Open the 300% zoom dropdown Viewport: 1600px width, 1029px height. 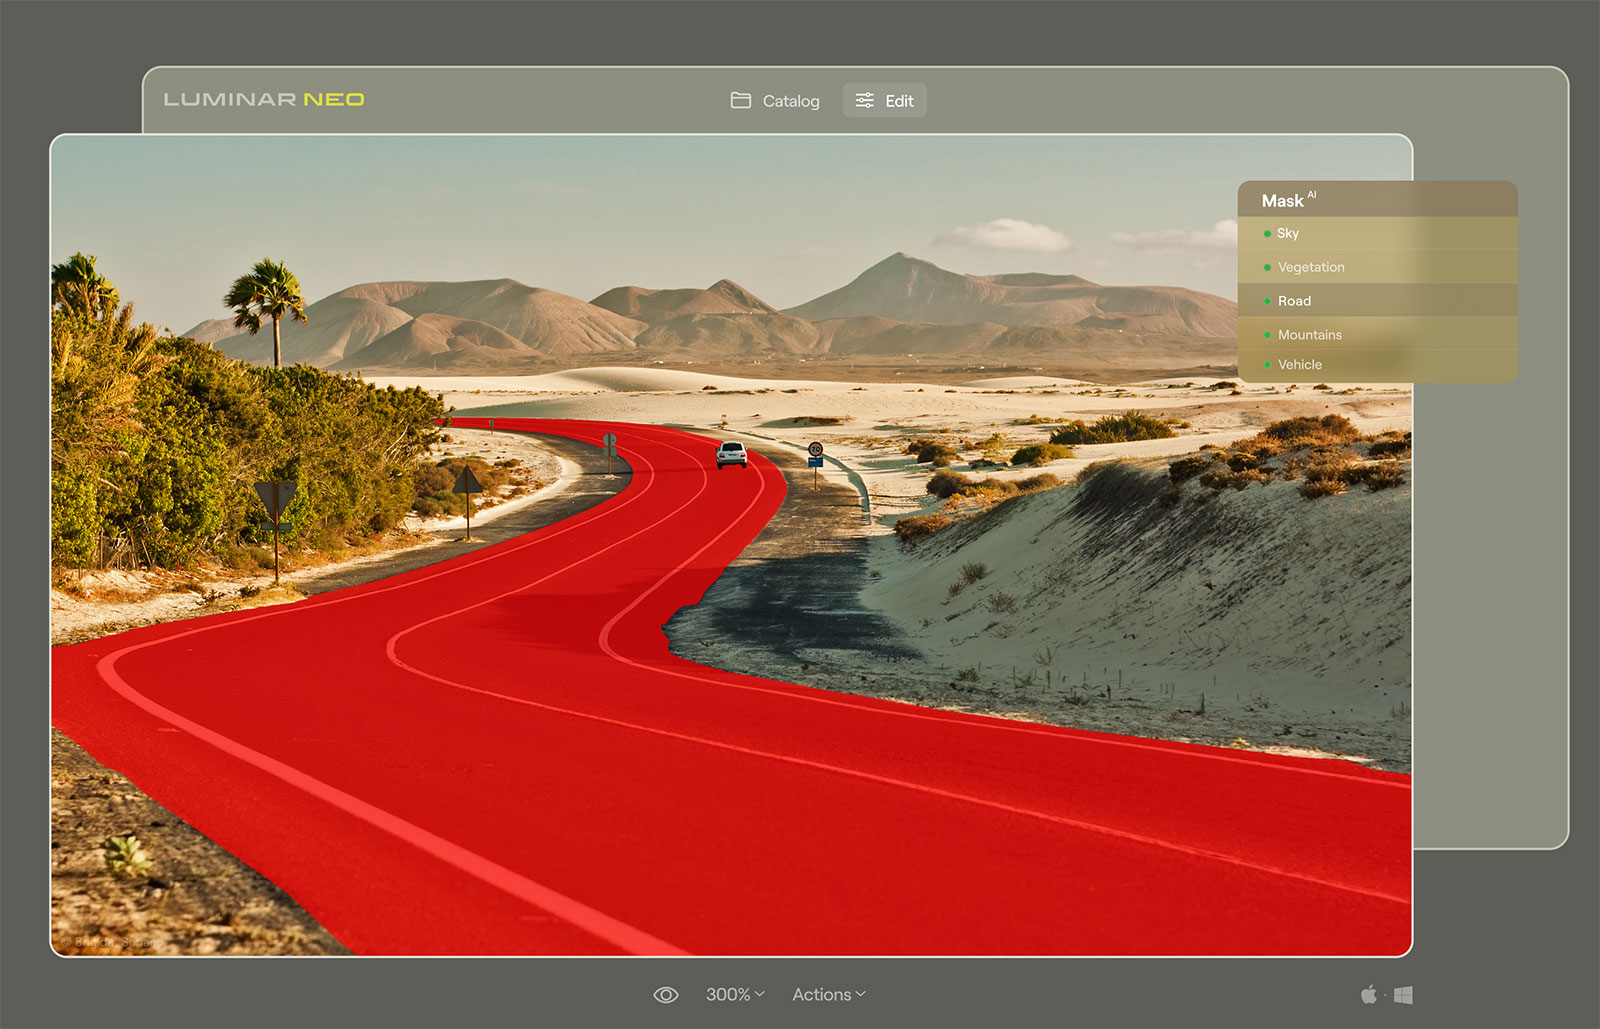pos(734,994)
